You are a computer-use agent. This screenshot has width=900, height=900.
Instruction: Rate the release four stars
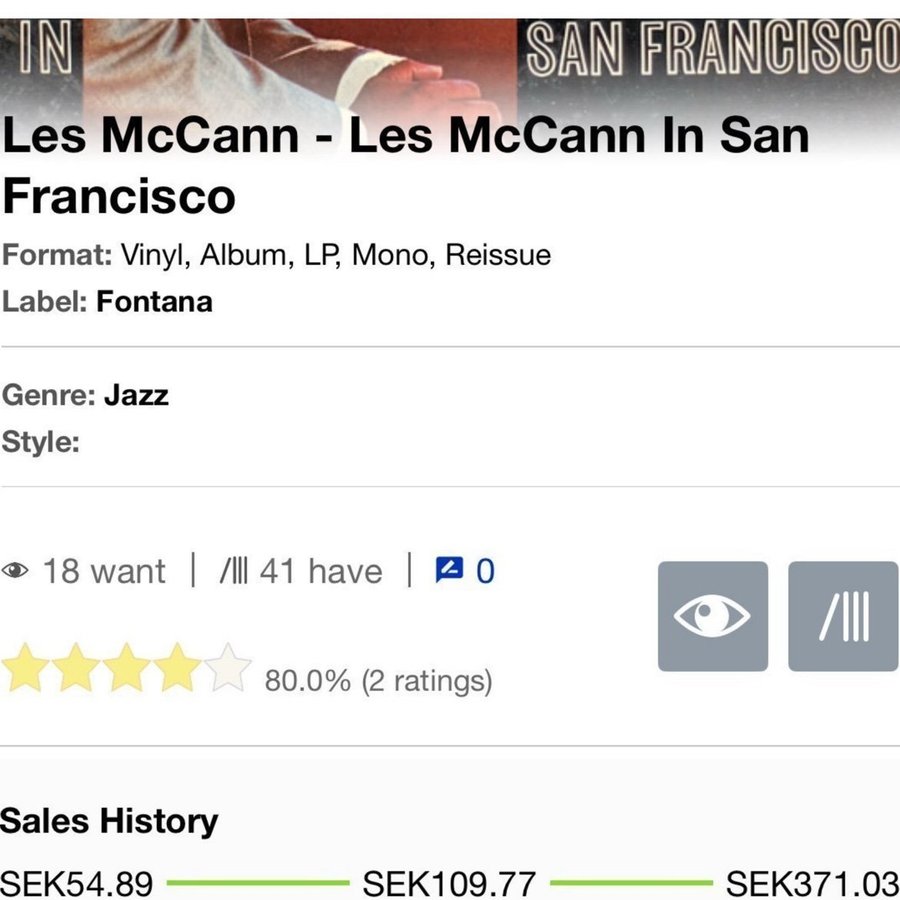[x=178, y=669]
